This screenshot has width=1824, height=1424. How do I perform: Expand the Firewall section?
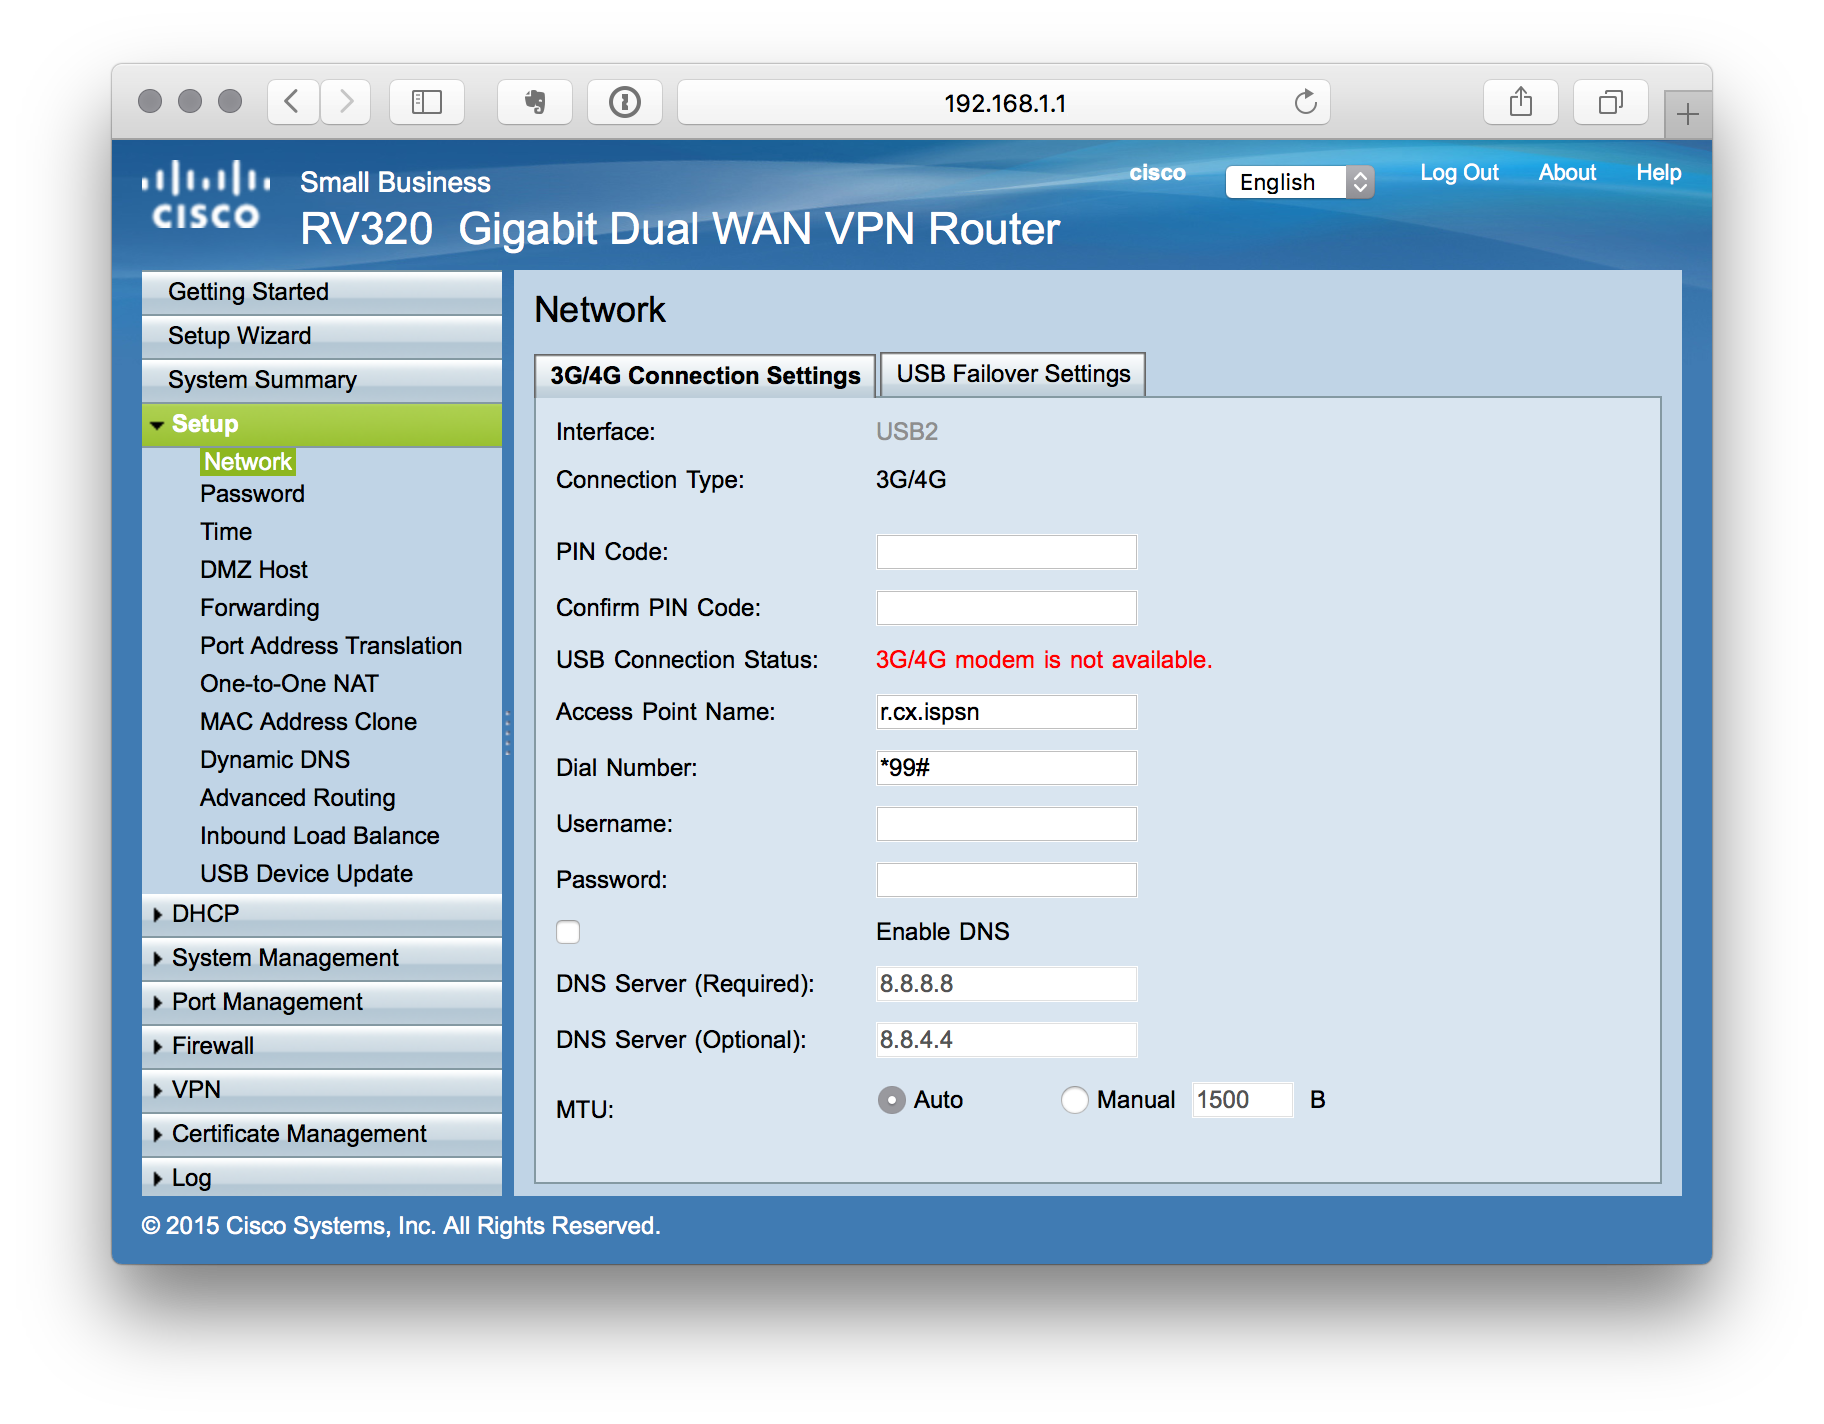(322, 1046)
